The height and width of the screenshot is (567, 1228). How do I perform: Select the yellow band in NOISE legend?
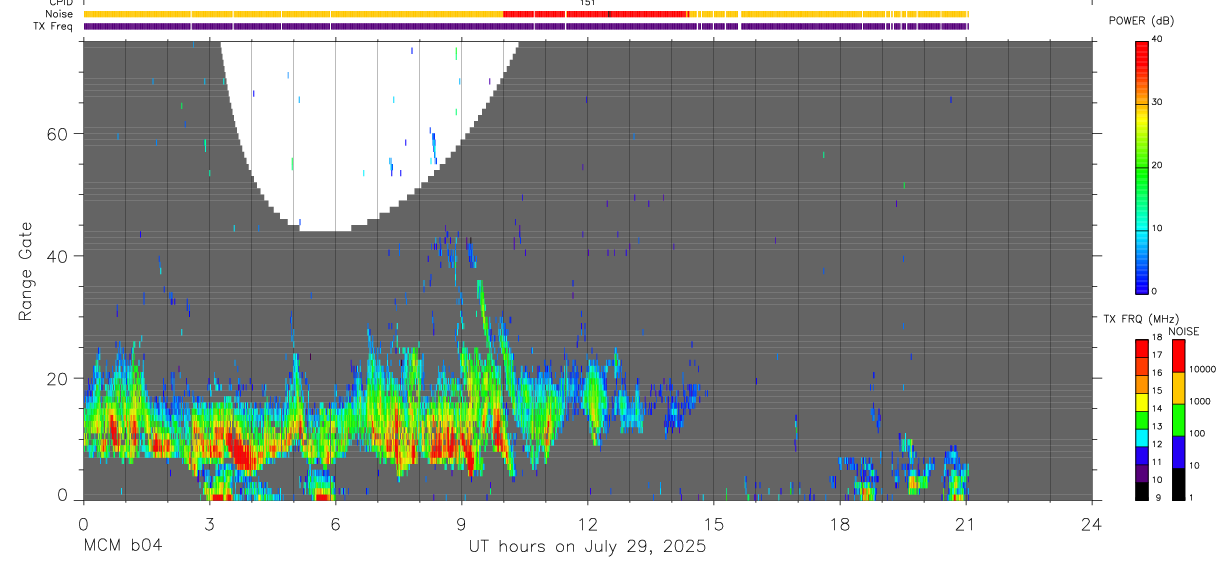pos(1178,388)
